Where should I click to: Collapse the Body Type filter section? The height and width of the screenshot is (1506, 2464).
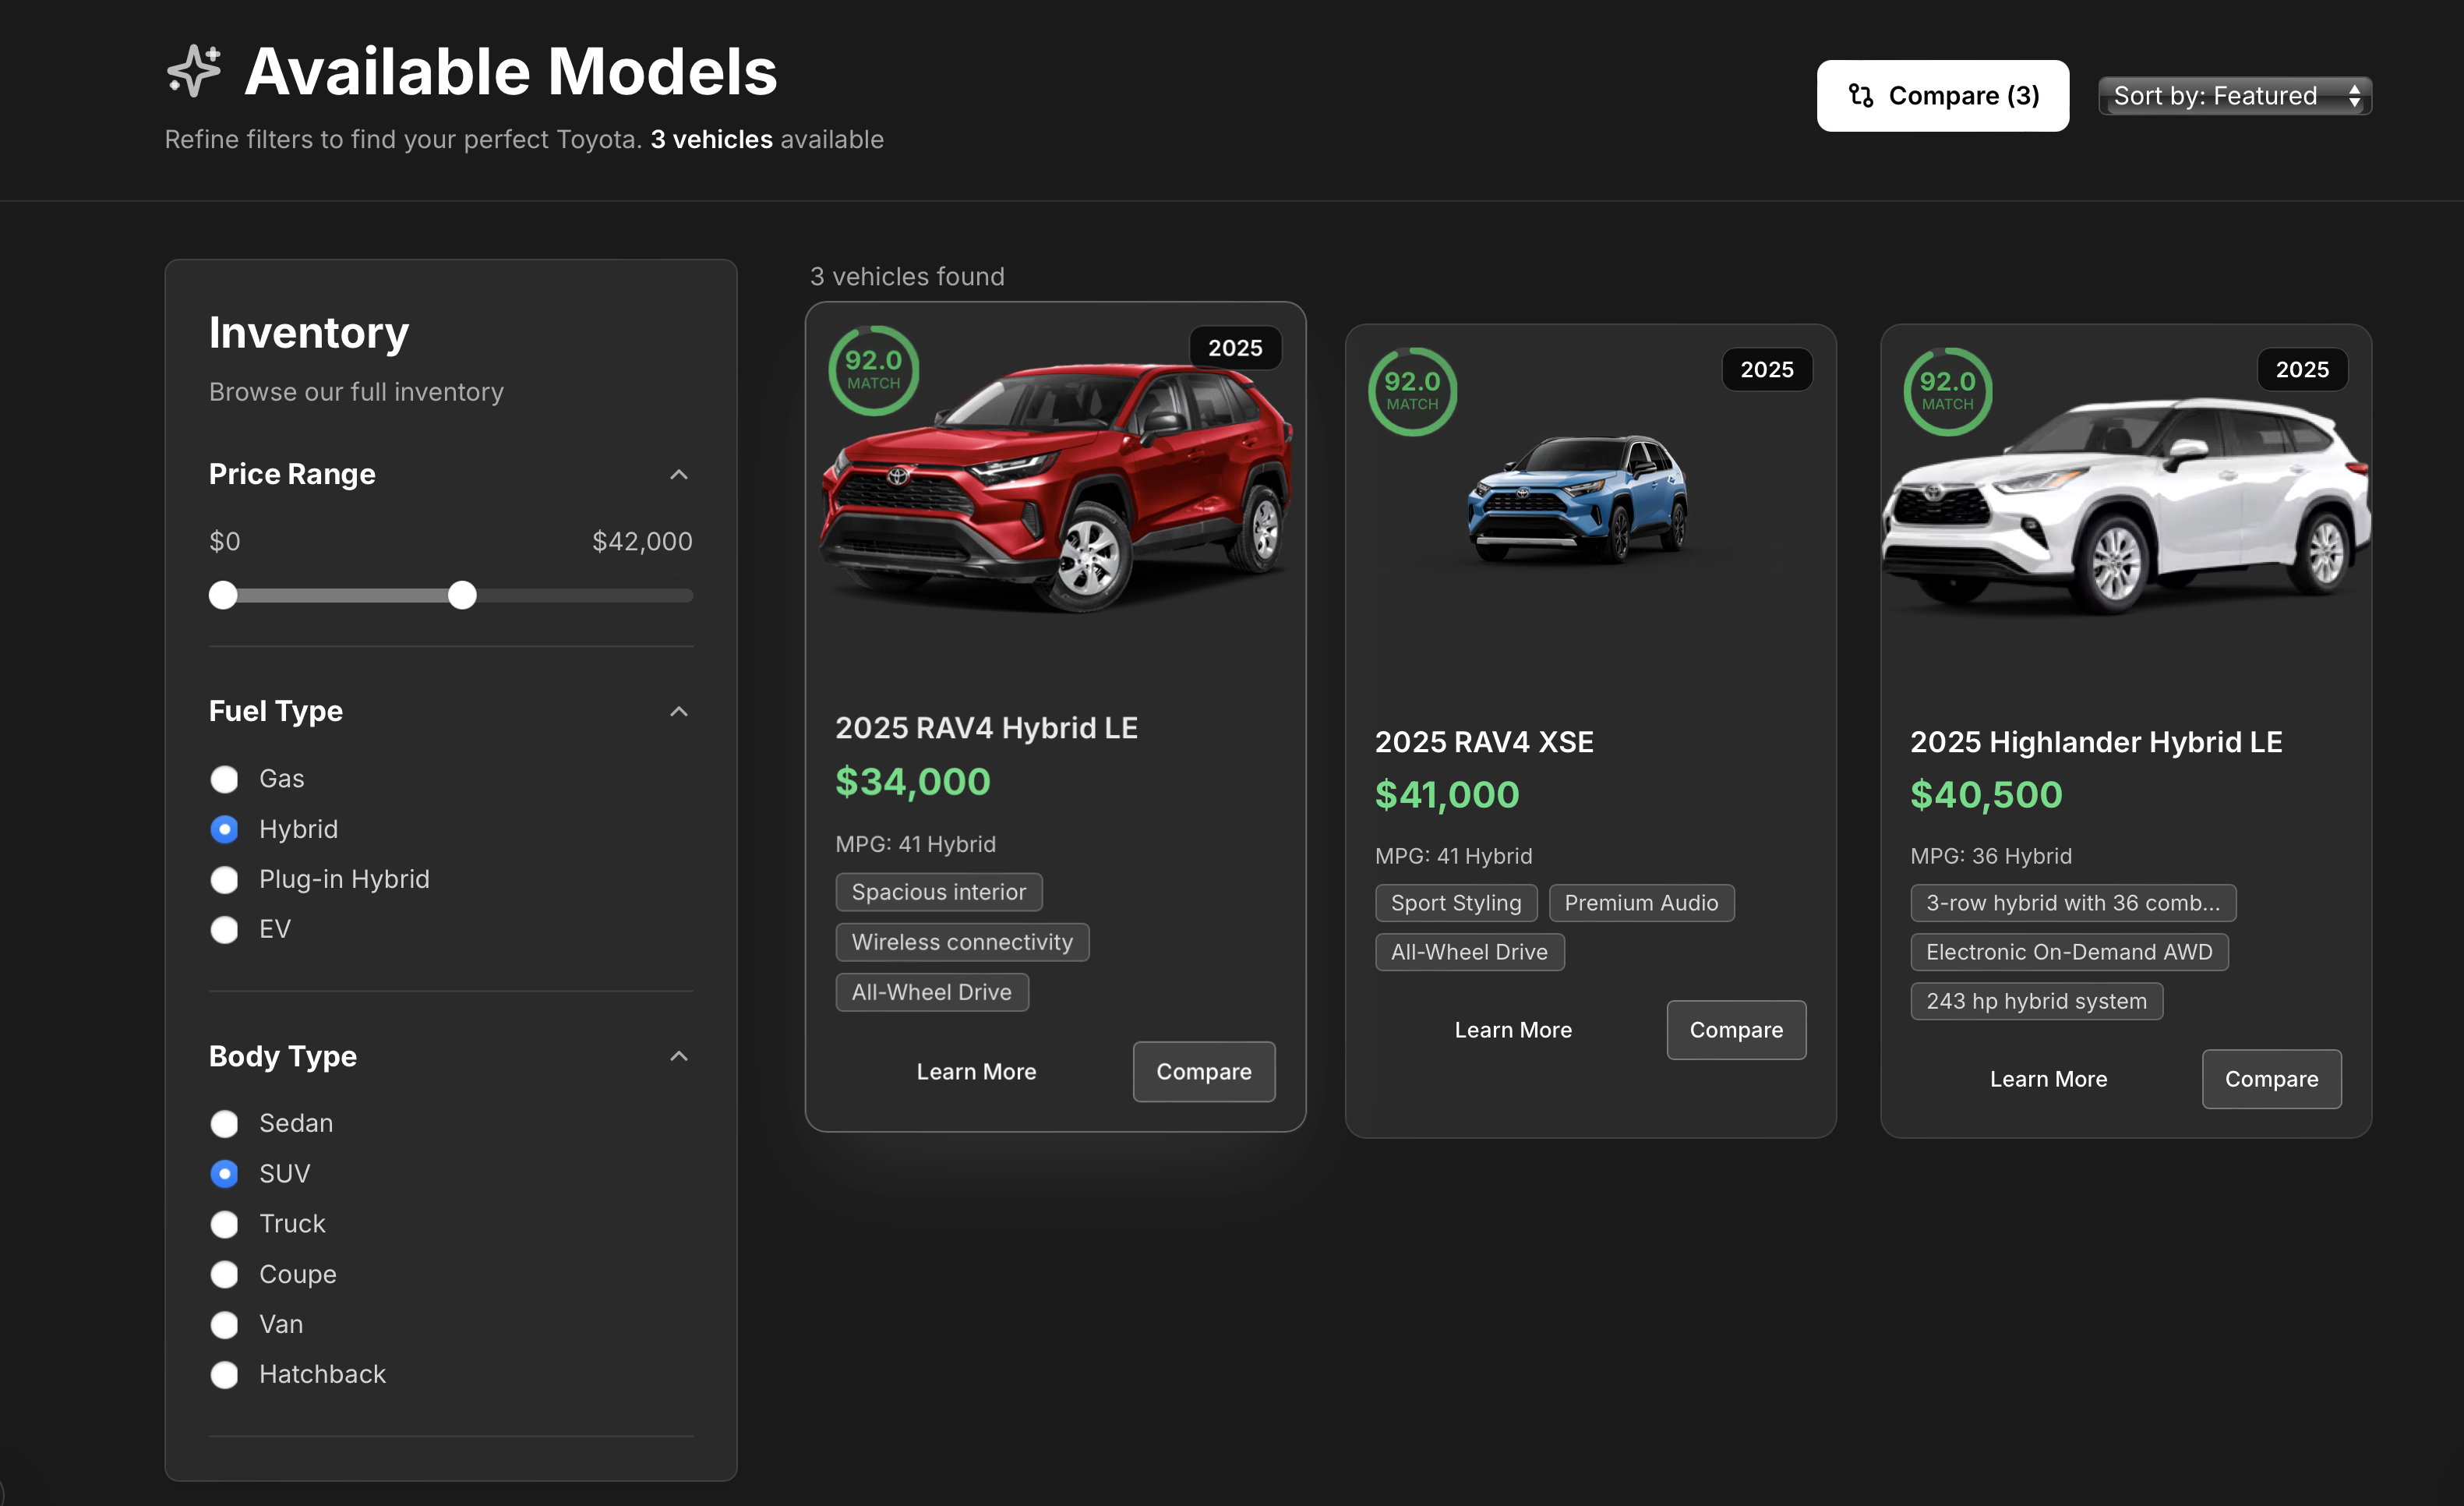679,1056
